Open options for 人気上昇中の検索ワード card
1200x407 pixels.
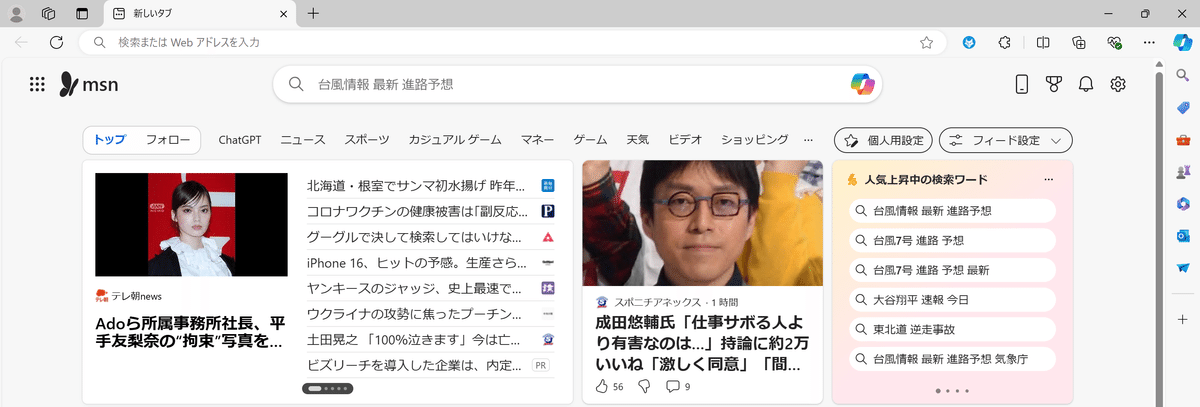[1048, 180]
